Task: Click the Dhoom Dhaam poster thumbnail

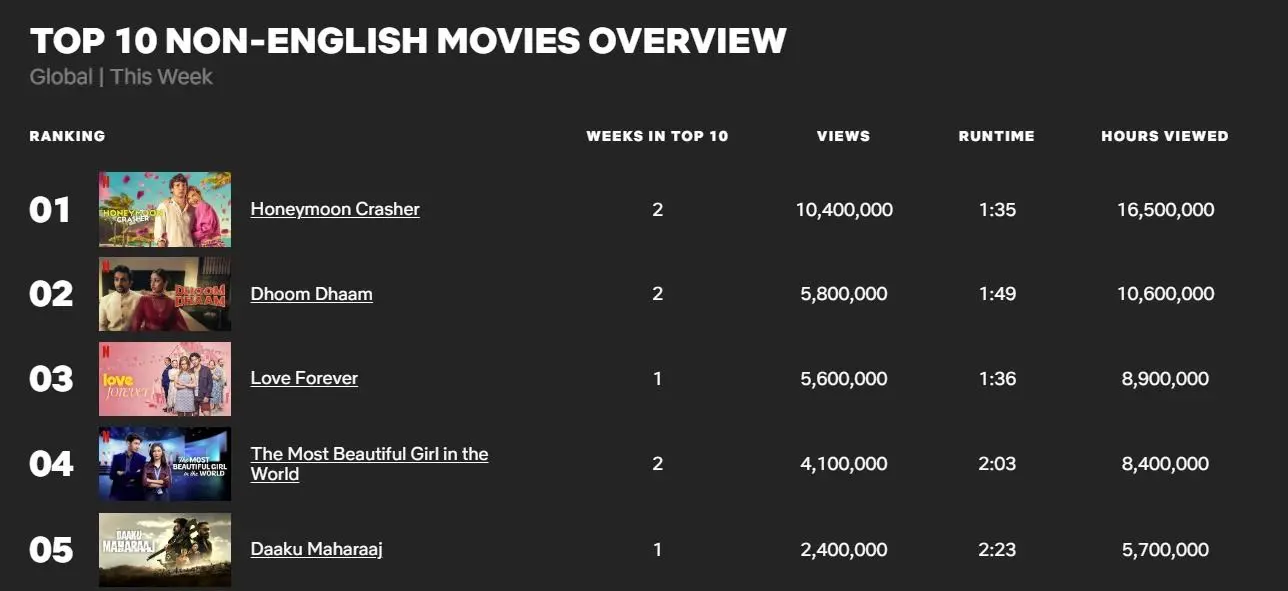Action: (165, 294)
